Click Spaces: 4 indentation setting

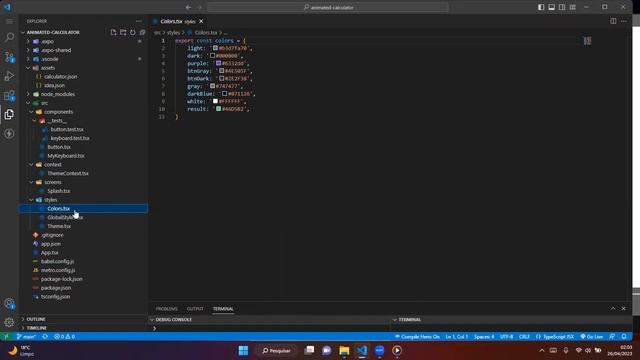[x=484, y=337]
